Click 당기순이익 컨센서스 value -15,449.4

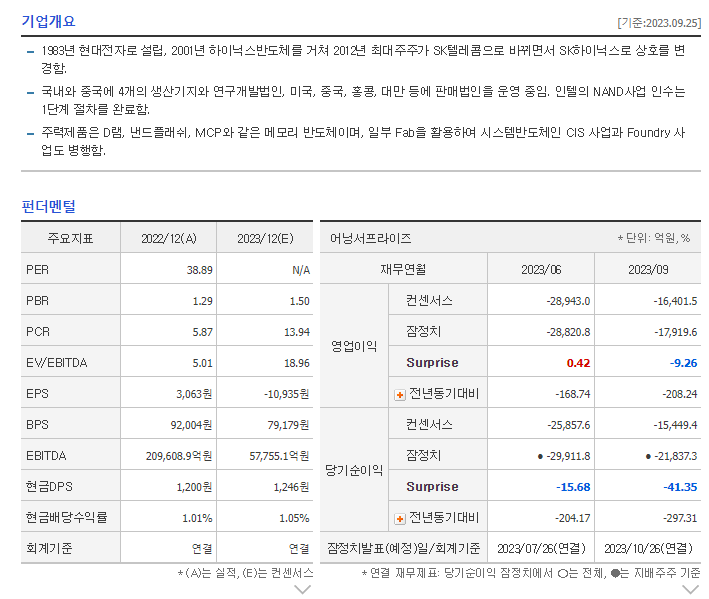(675, 425)
